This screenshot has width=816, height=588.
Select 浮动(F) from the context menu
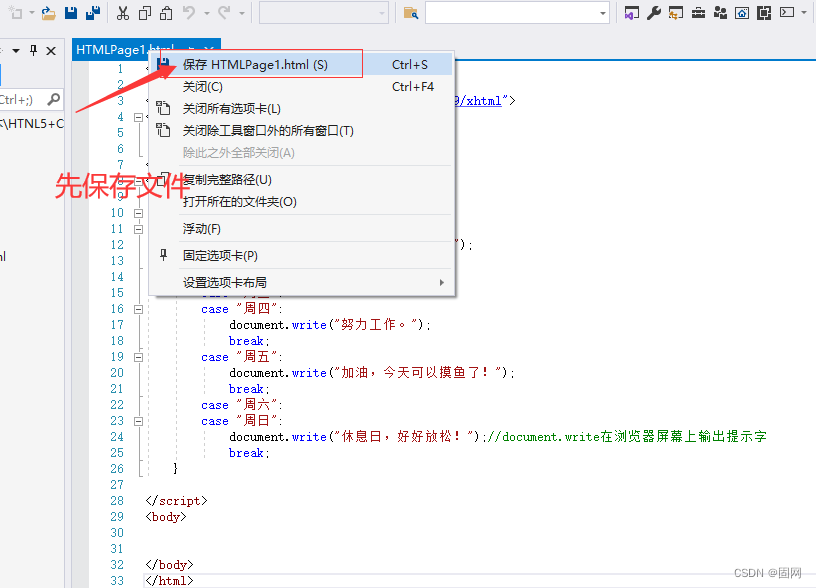click(302, 228)
